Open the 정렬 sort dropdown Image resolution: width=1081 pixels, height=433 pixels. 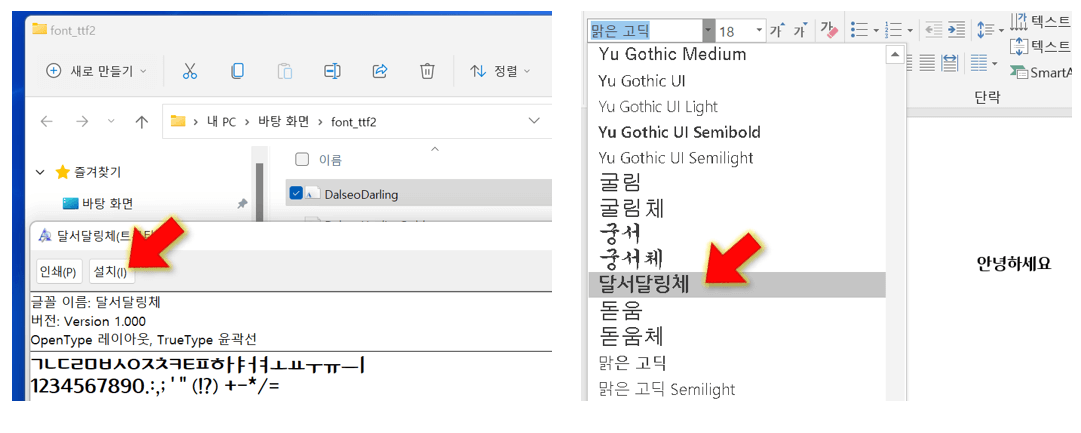click(x=501, y=71)
